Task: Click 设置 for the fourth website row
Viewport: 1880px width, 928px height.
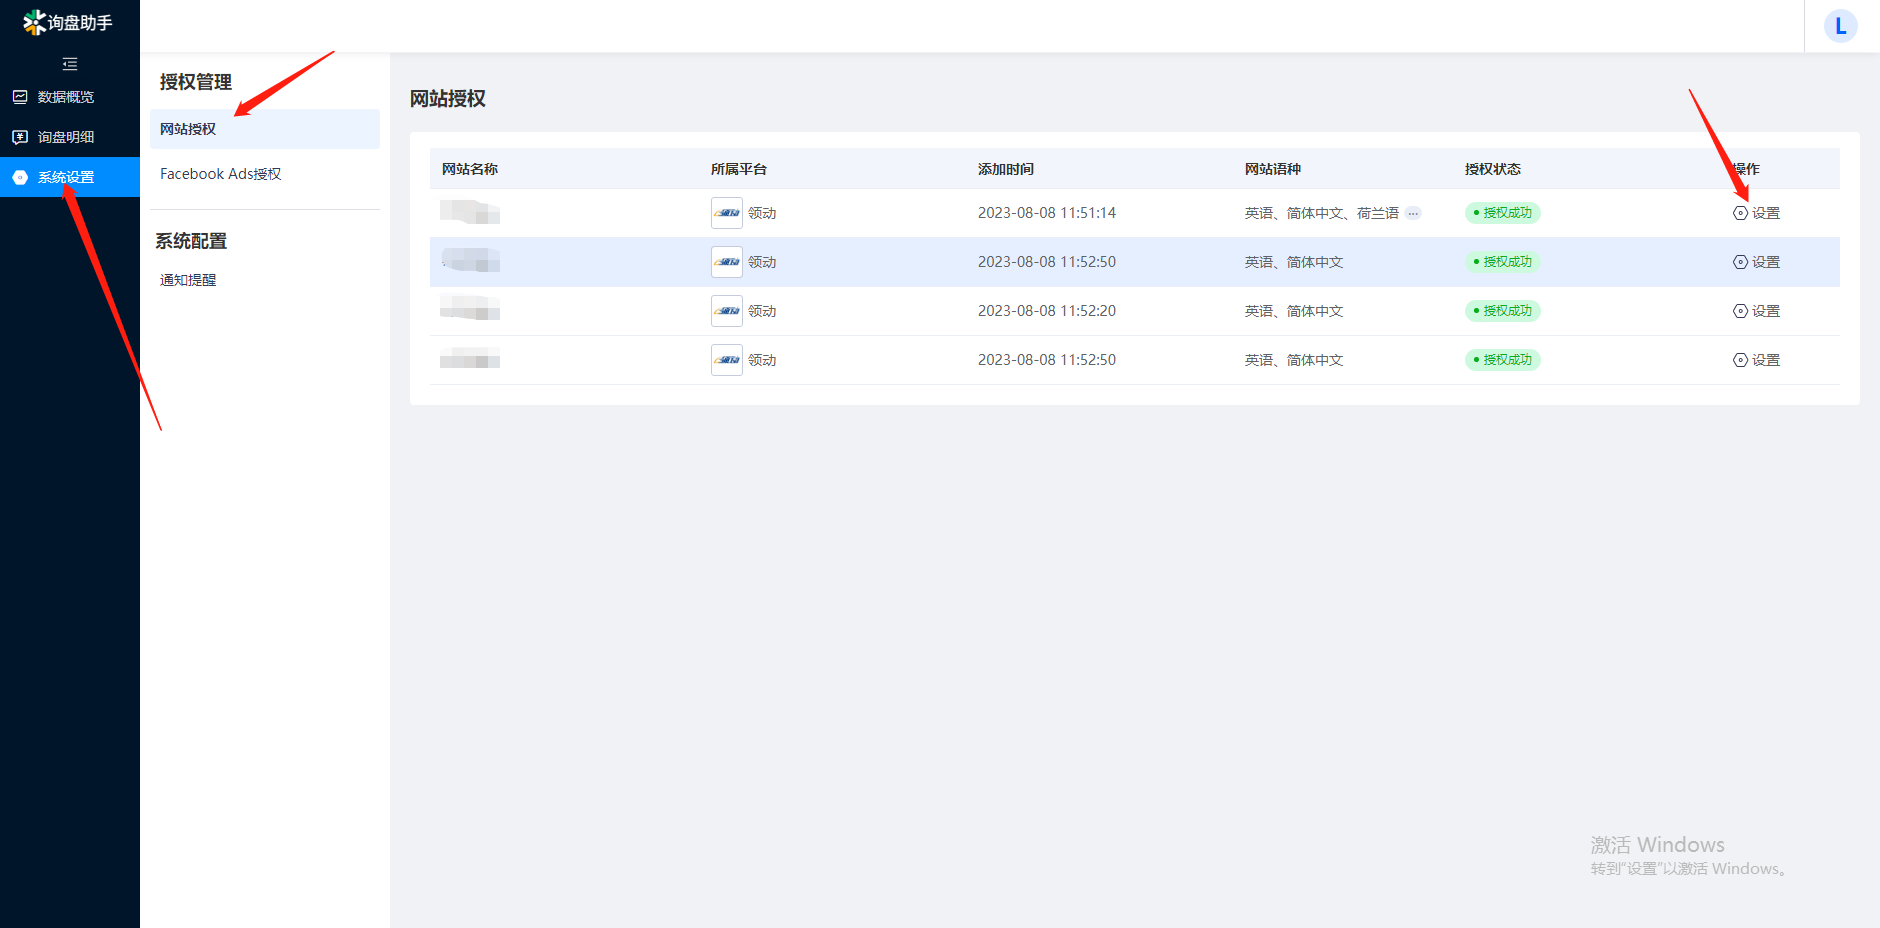Action: click(1757, 360)
